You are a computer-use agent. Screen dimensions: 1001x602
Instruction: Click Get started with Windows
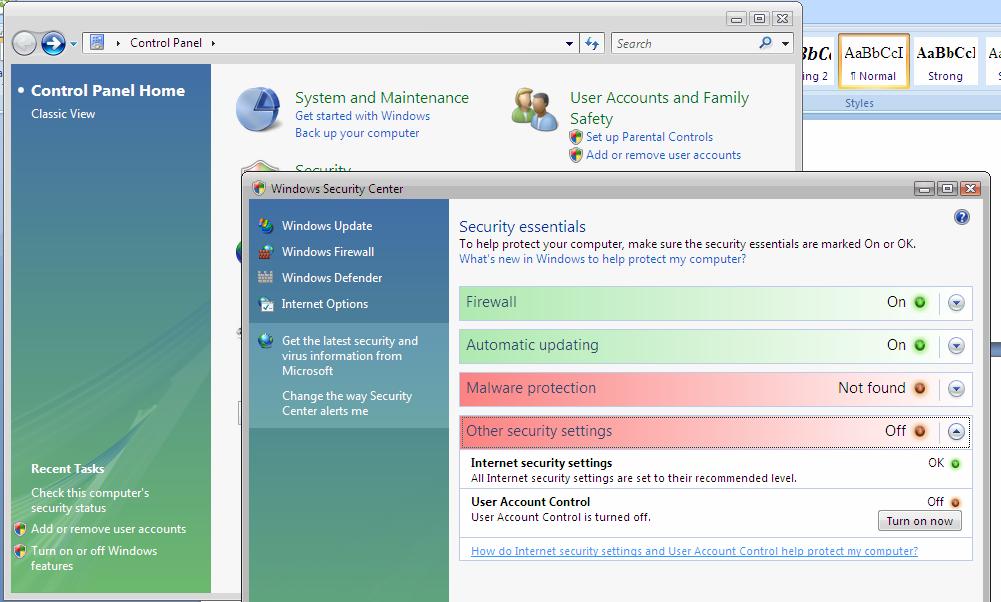[x=362, y=116]
